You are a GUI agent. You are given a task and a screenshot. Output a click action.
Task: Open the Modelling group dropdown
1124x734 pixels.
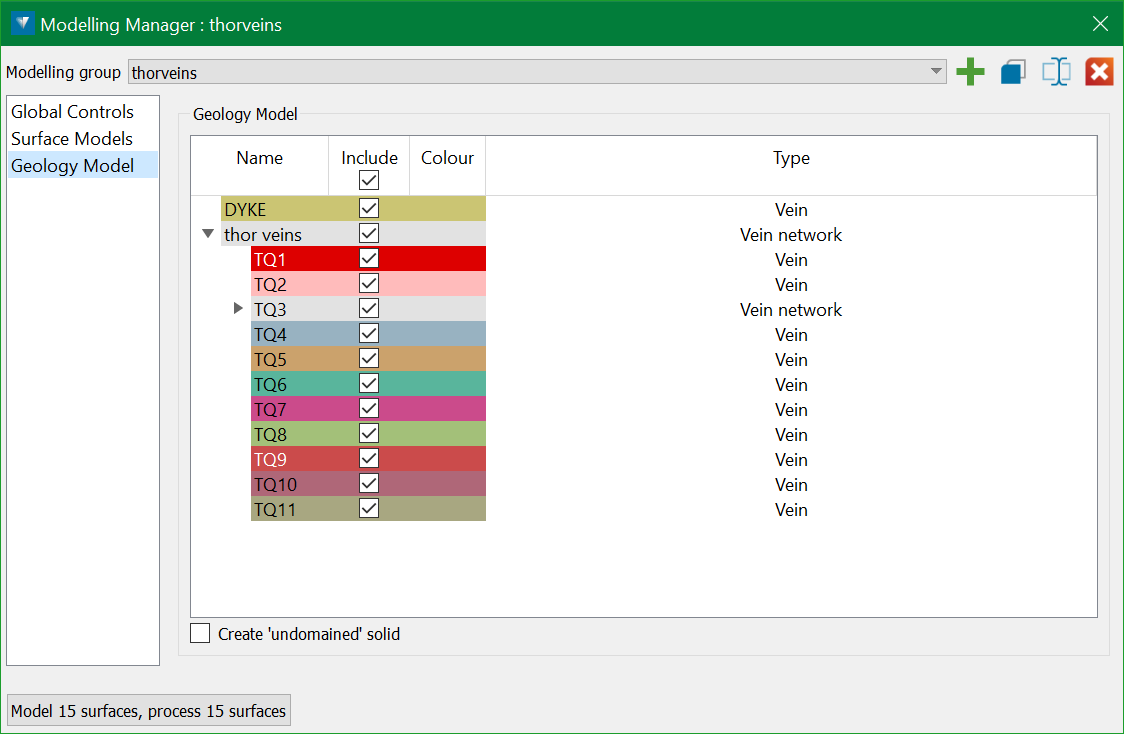coord(936,72)
